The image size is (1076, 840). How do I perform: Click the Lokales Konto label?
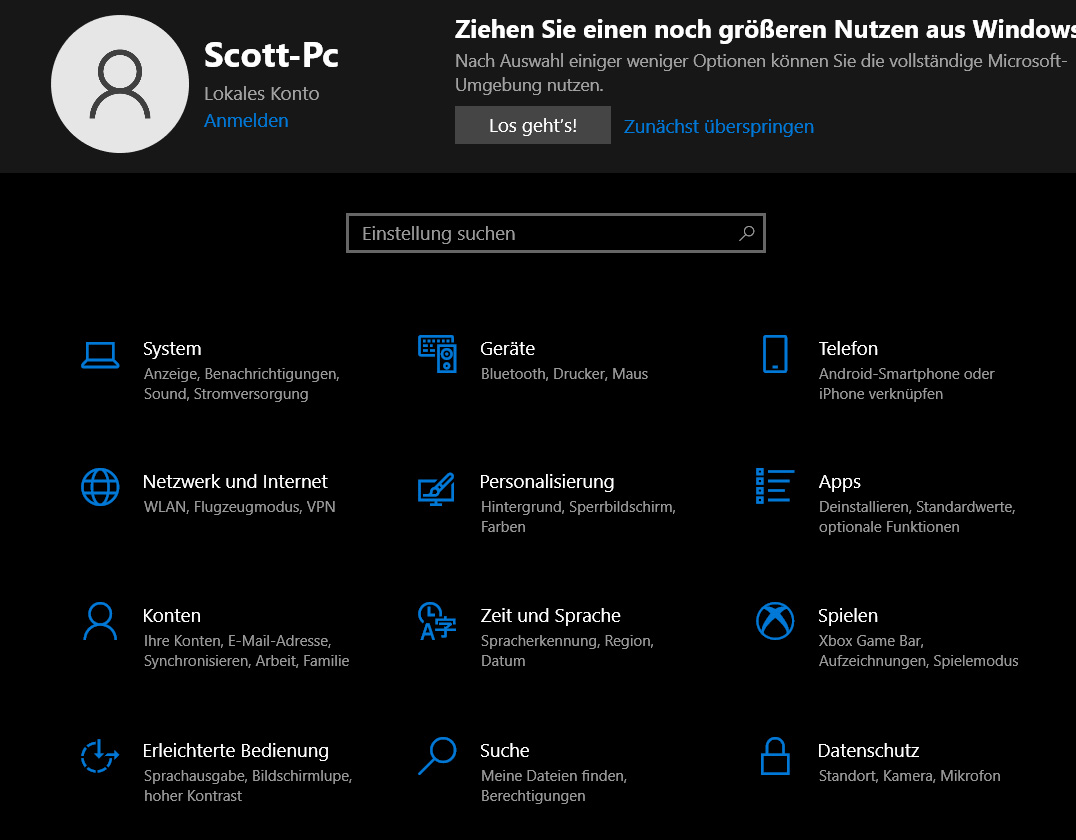(x=261, y=93)
